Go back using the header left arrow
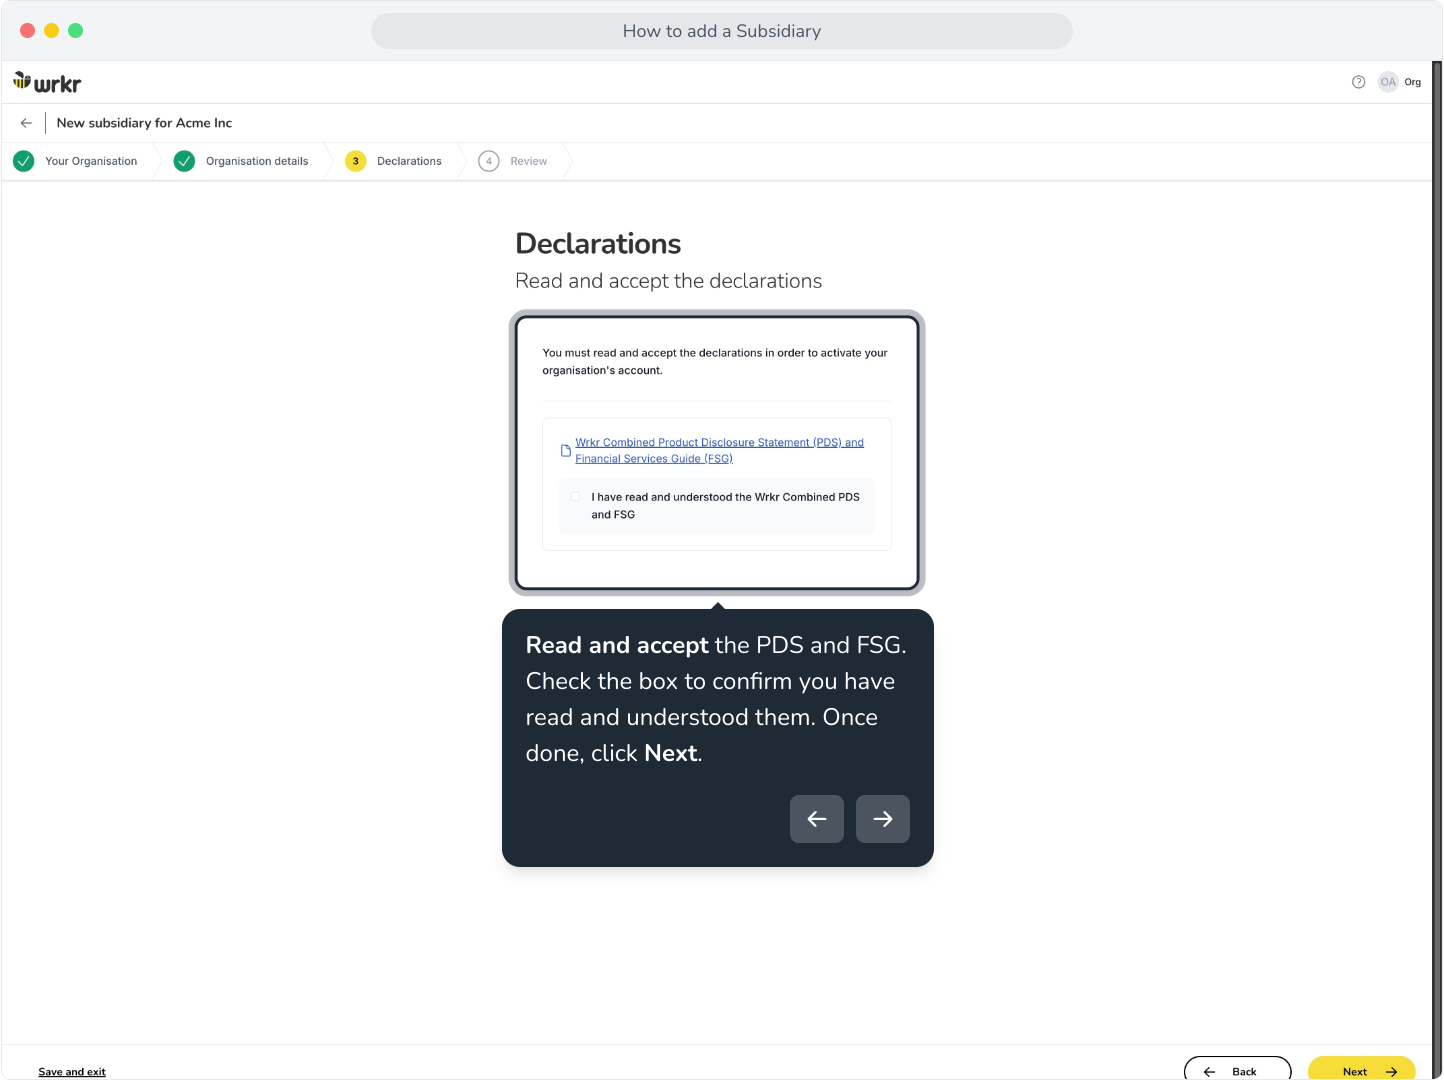 [26, 123]
